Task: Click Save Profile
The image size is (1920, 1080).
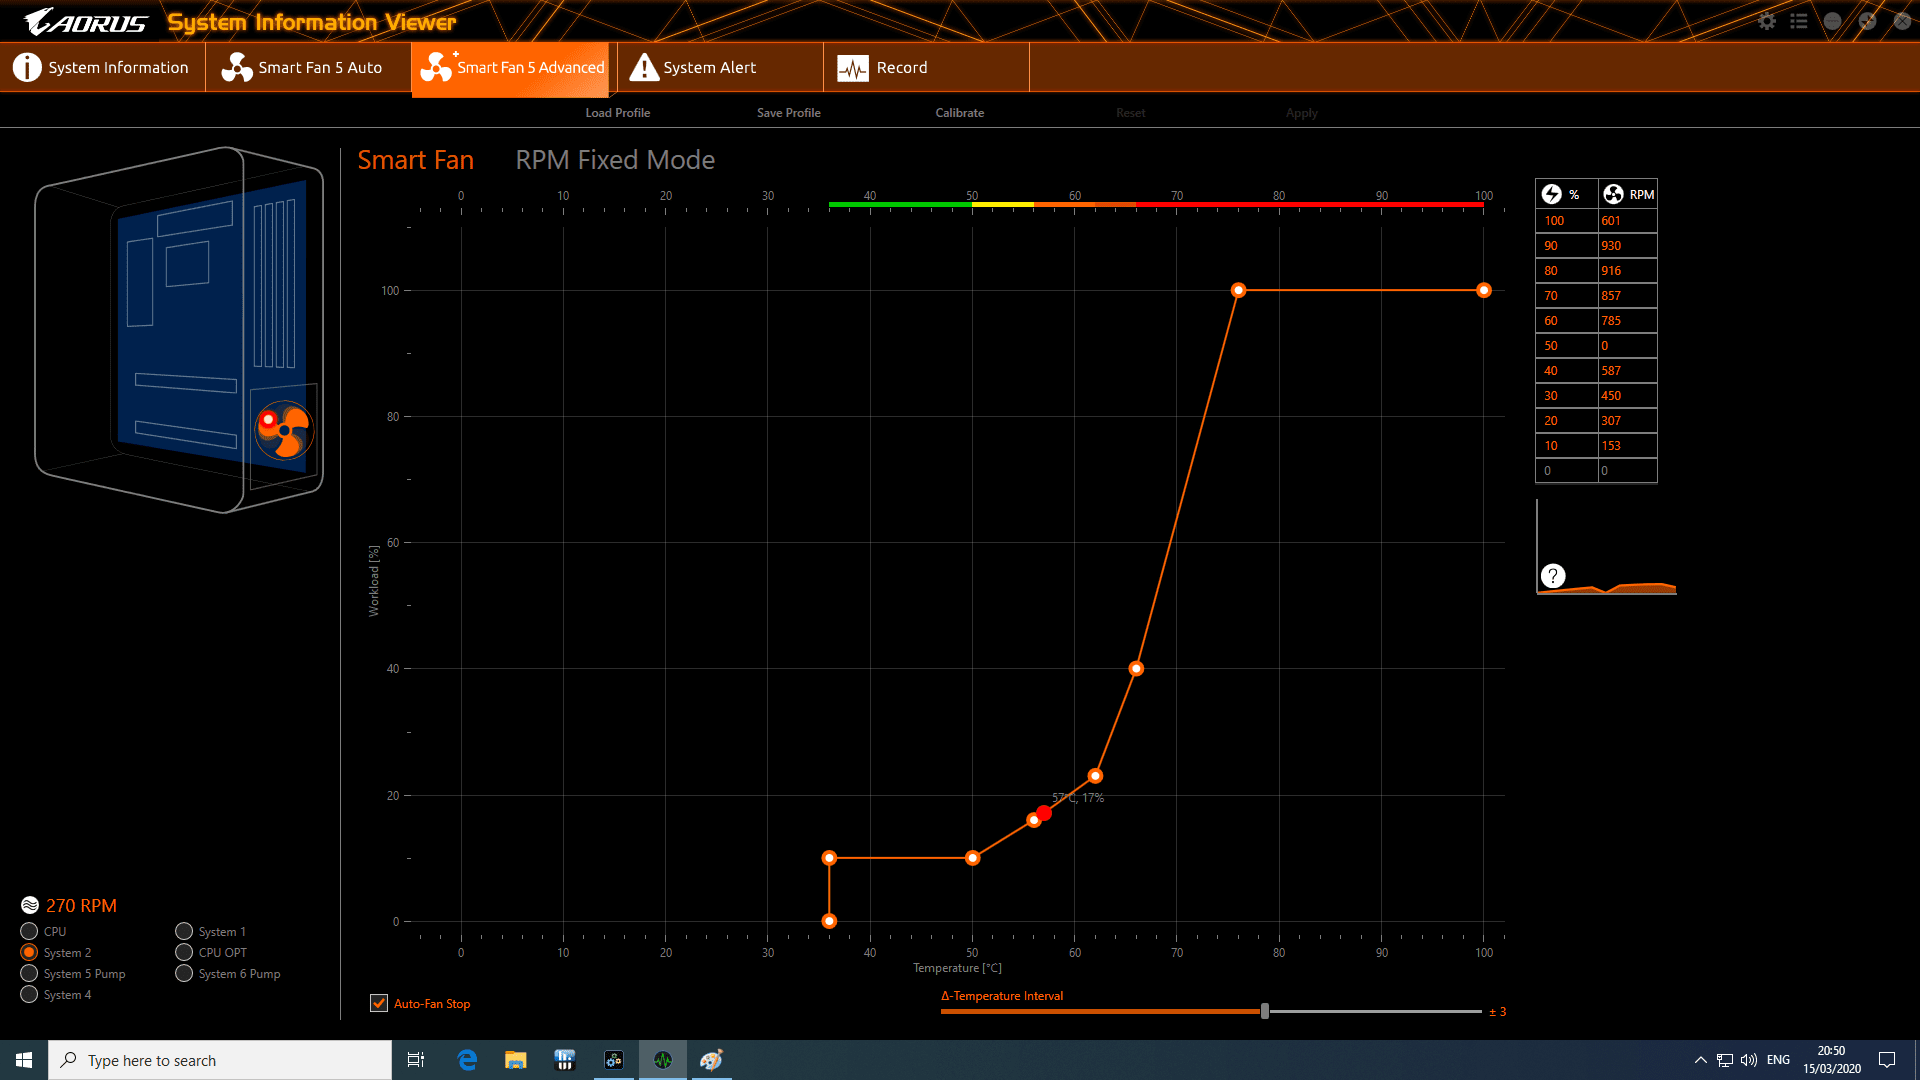Action: point(789,113)
